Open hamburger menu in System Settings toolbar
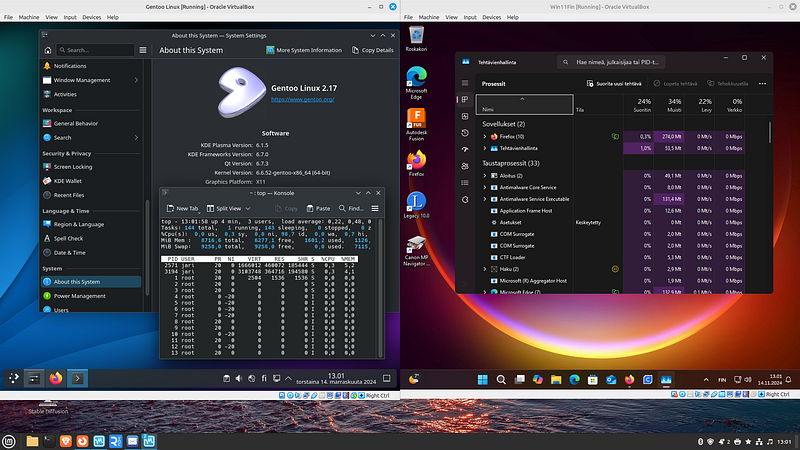The image size is (800, 450). coord(143,50)
